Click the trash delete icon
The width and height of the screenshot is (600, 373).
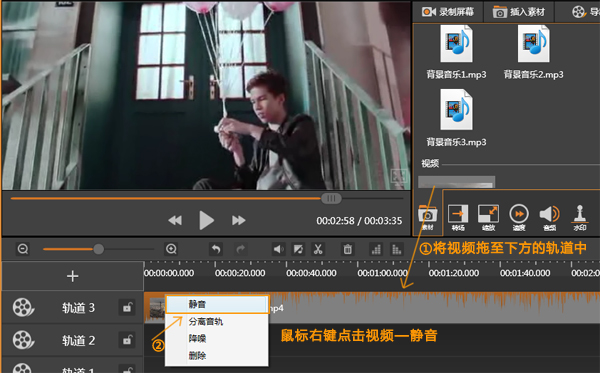pyautogui.click(x=347, y=249)
